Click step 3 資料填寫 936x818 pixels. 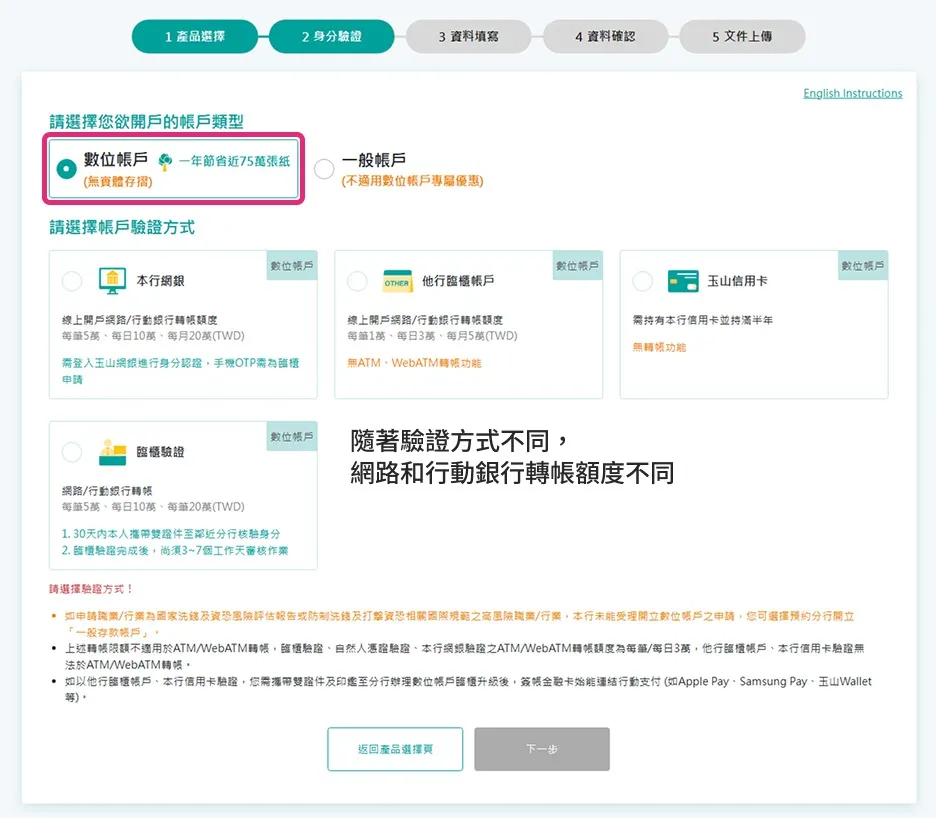(468, 36)
